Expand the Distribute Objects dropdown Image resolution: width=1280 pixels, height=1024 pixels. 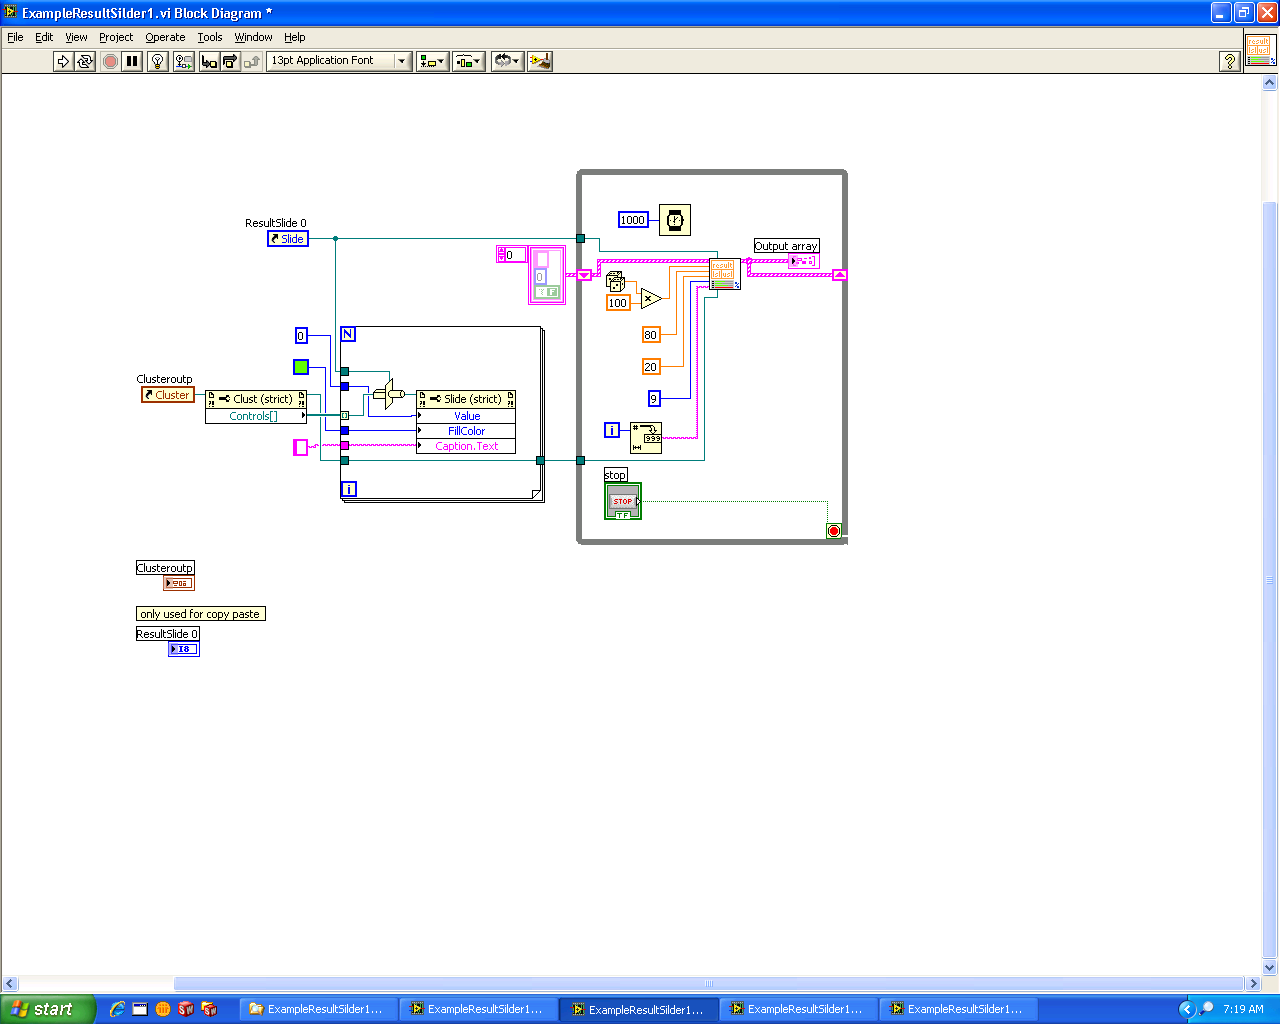point(468,61)
